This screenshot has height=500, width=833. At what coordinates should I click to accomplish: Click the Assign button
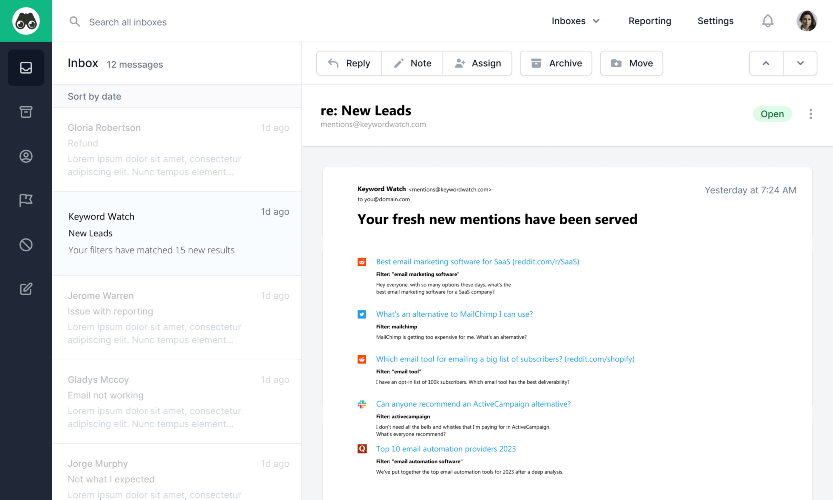[477, 63]
